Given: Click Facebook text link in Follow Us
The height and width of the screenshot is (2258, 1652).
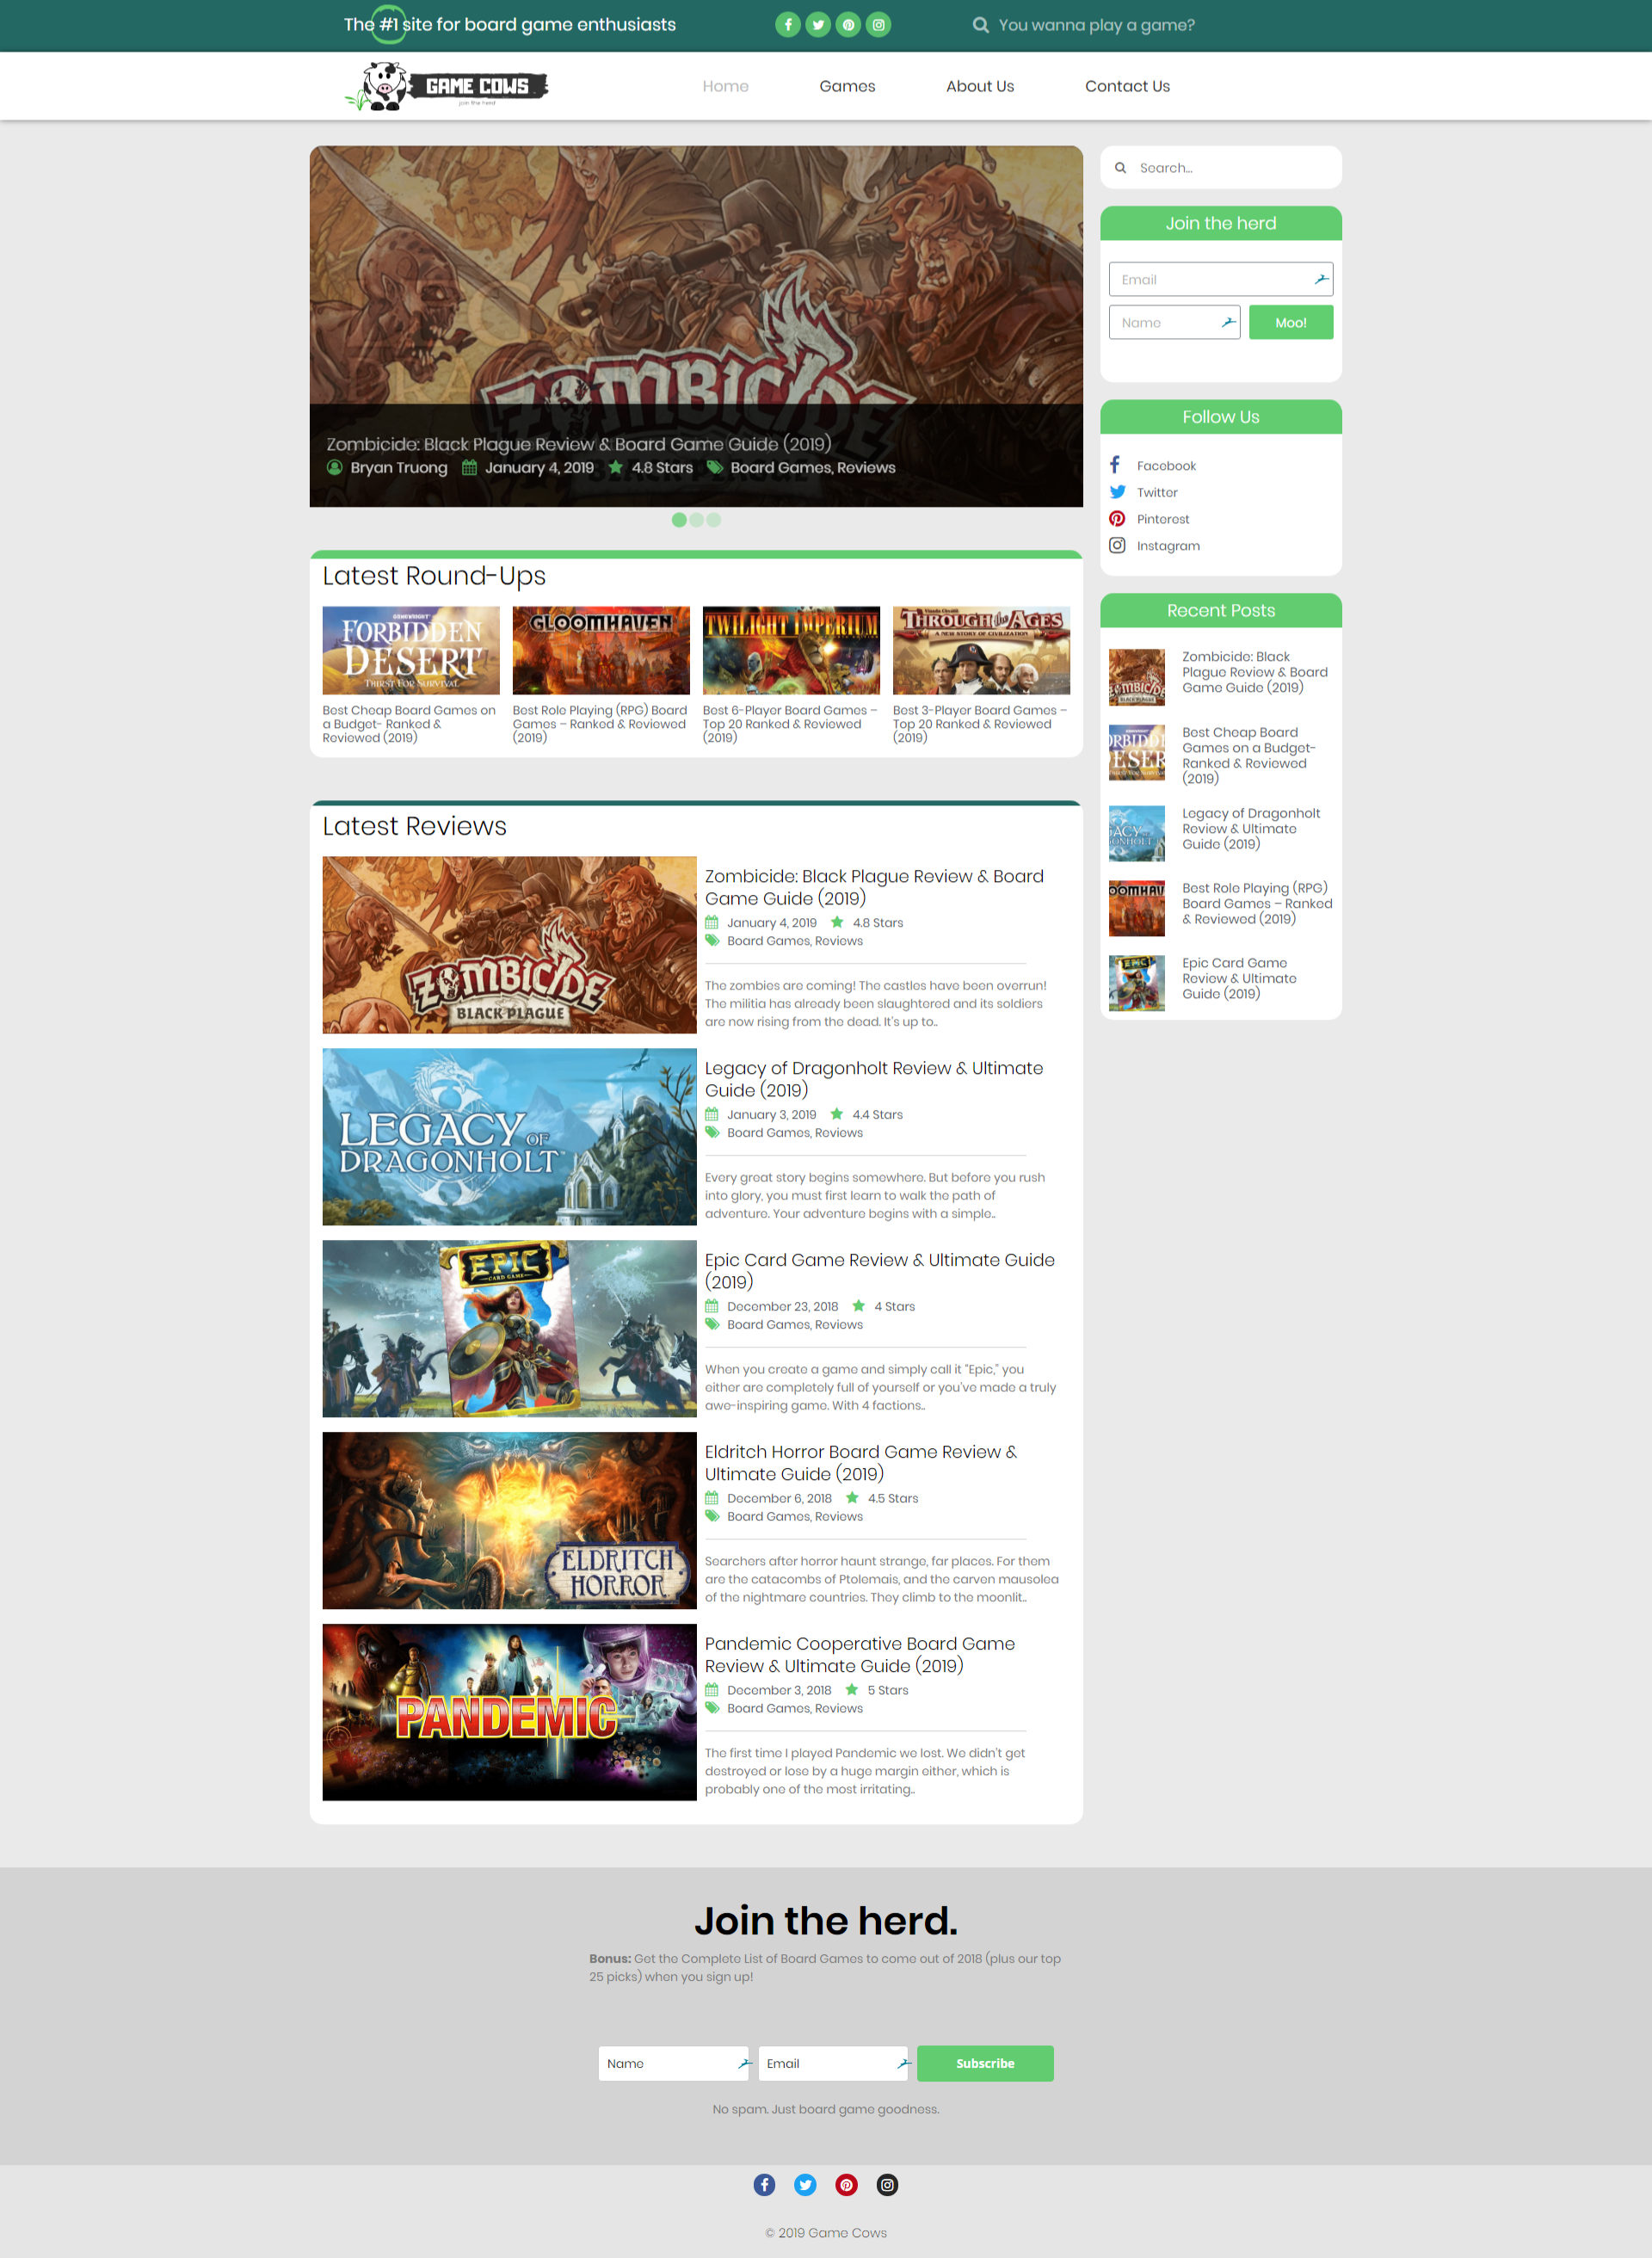Looking at the screenshot, I should tap(1166, 465).
